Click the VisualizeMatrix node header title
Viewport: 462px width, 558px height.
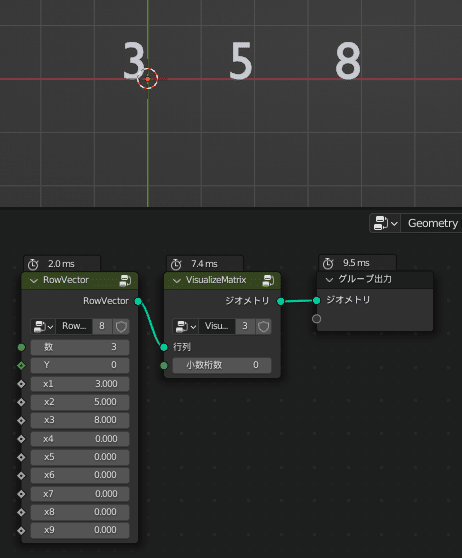tap(216, 280)
